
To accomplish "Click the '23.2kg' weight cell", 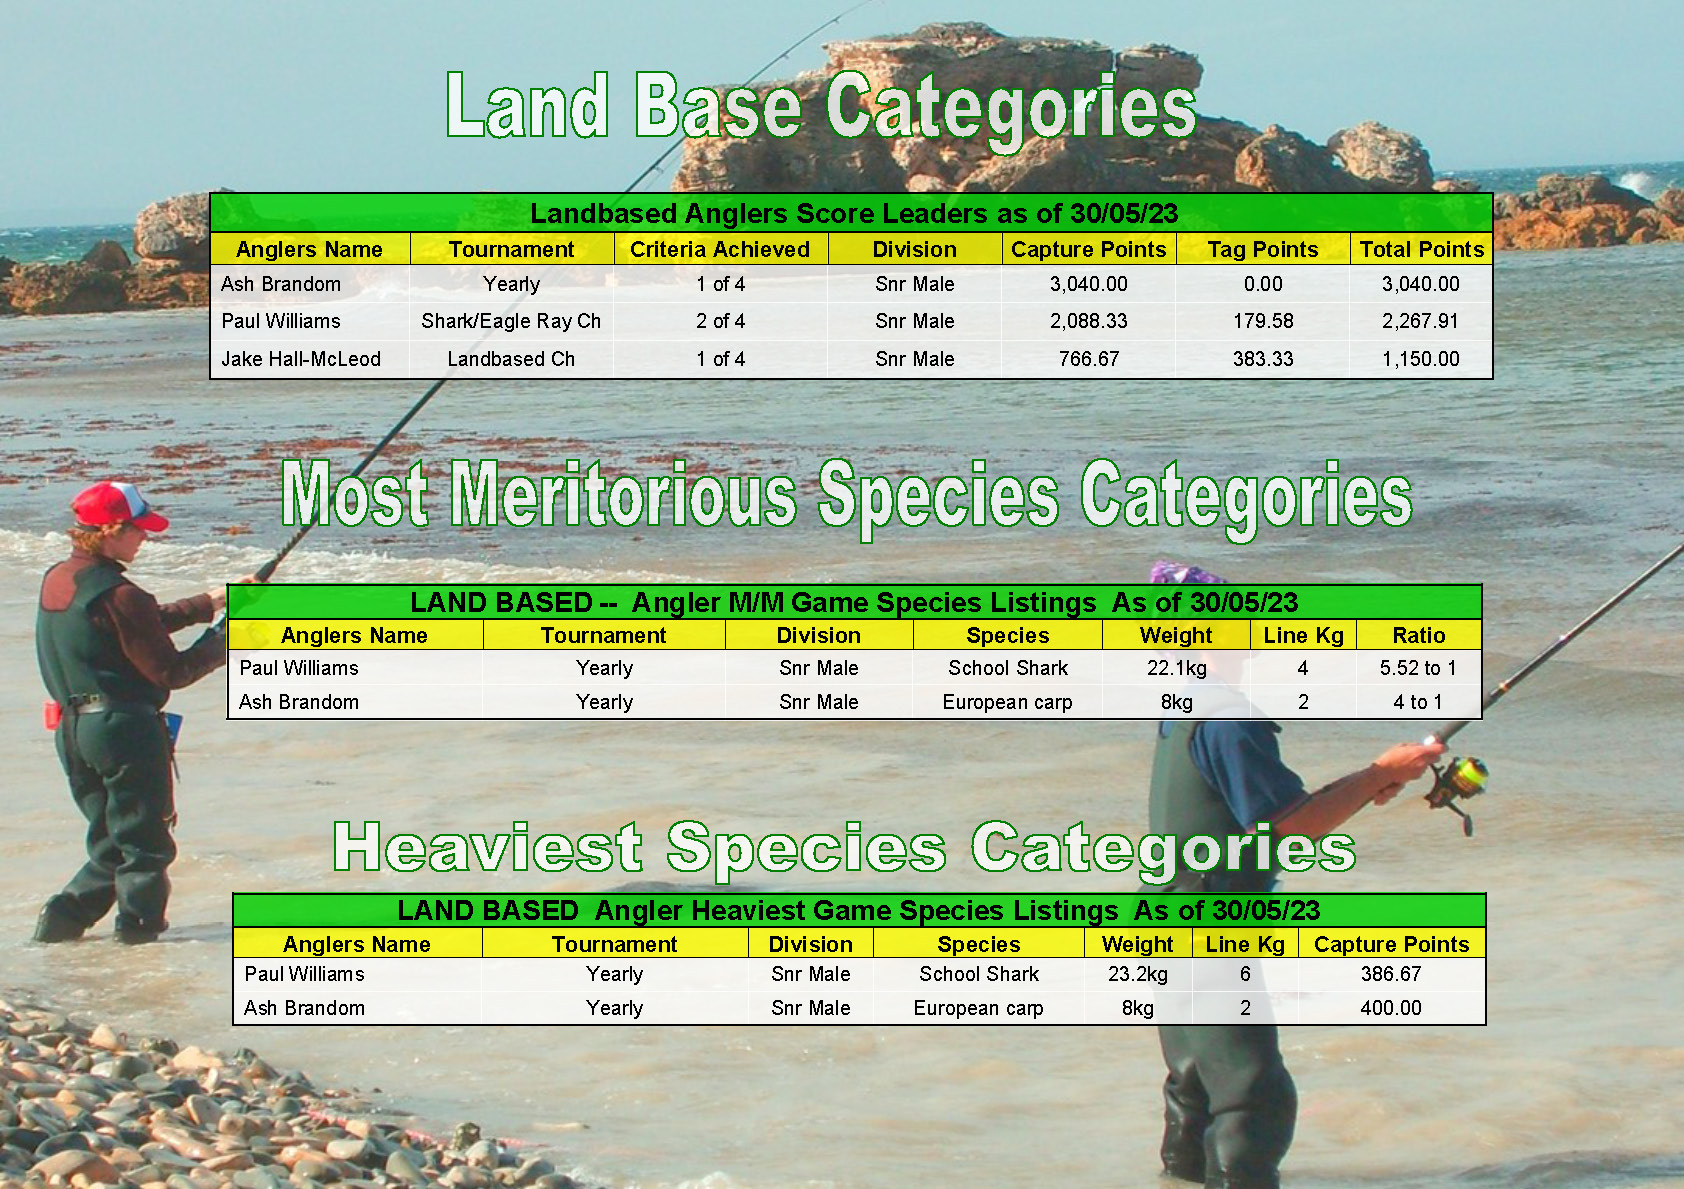I will point(1138,974).
